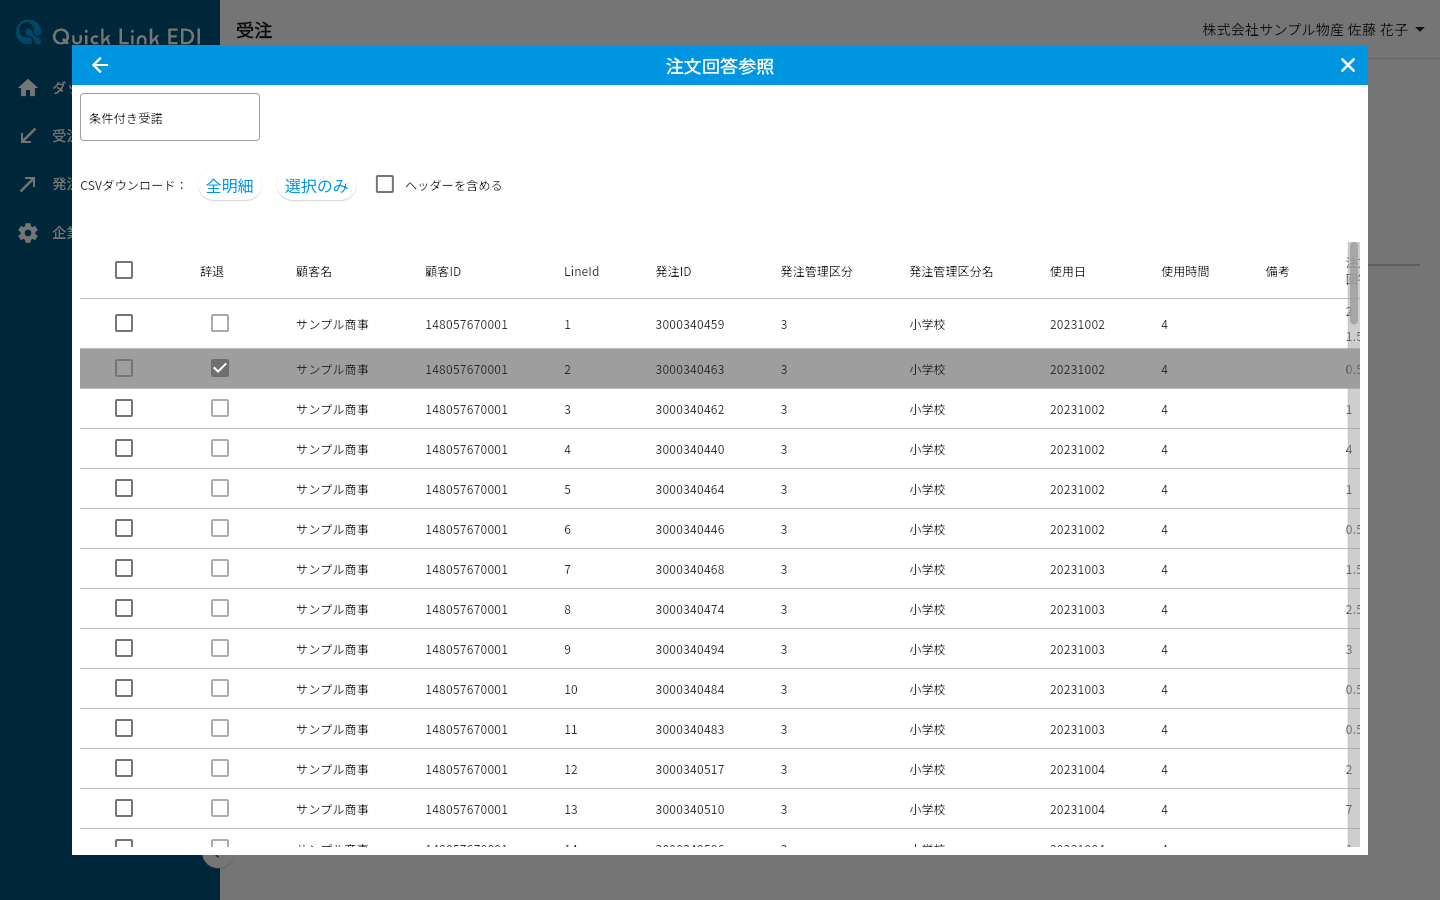Screen dimensions: 1440x900
Task: Click the vertical scrollbar of the table
Action: point(1354,545)
